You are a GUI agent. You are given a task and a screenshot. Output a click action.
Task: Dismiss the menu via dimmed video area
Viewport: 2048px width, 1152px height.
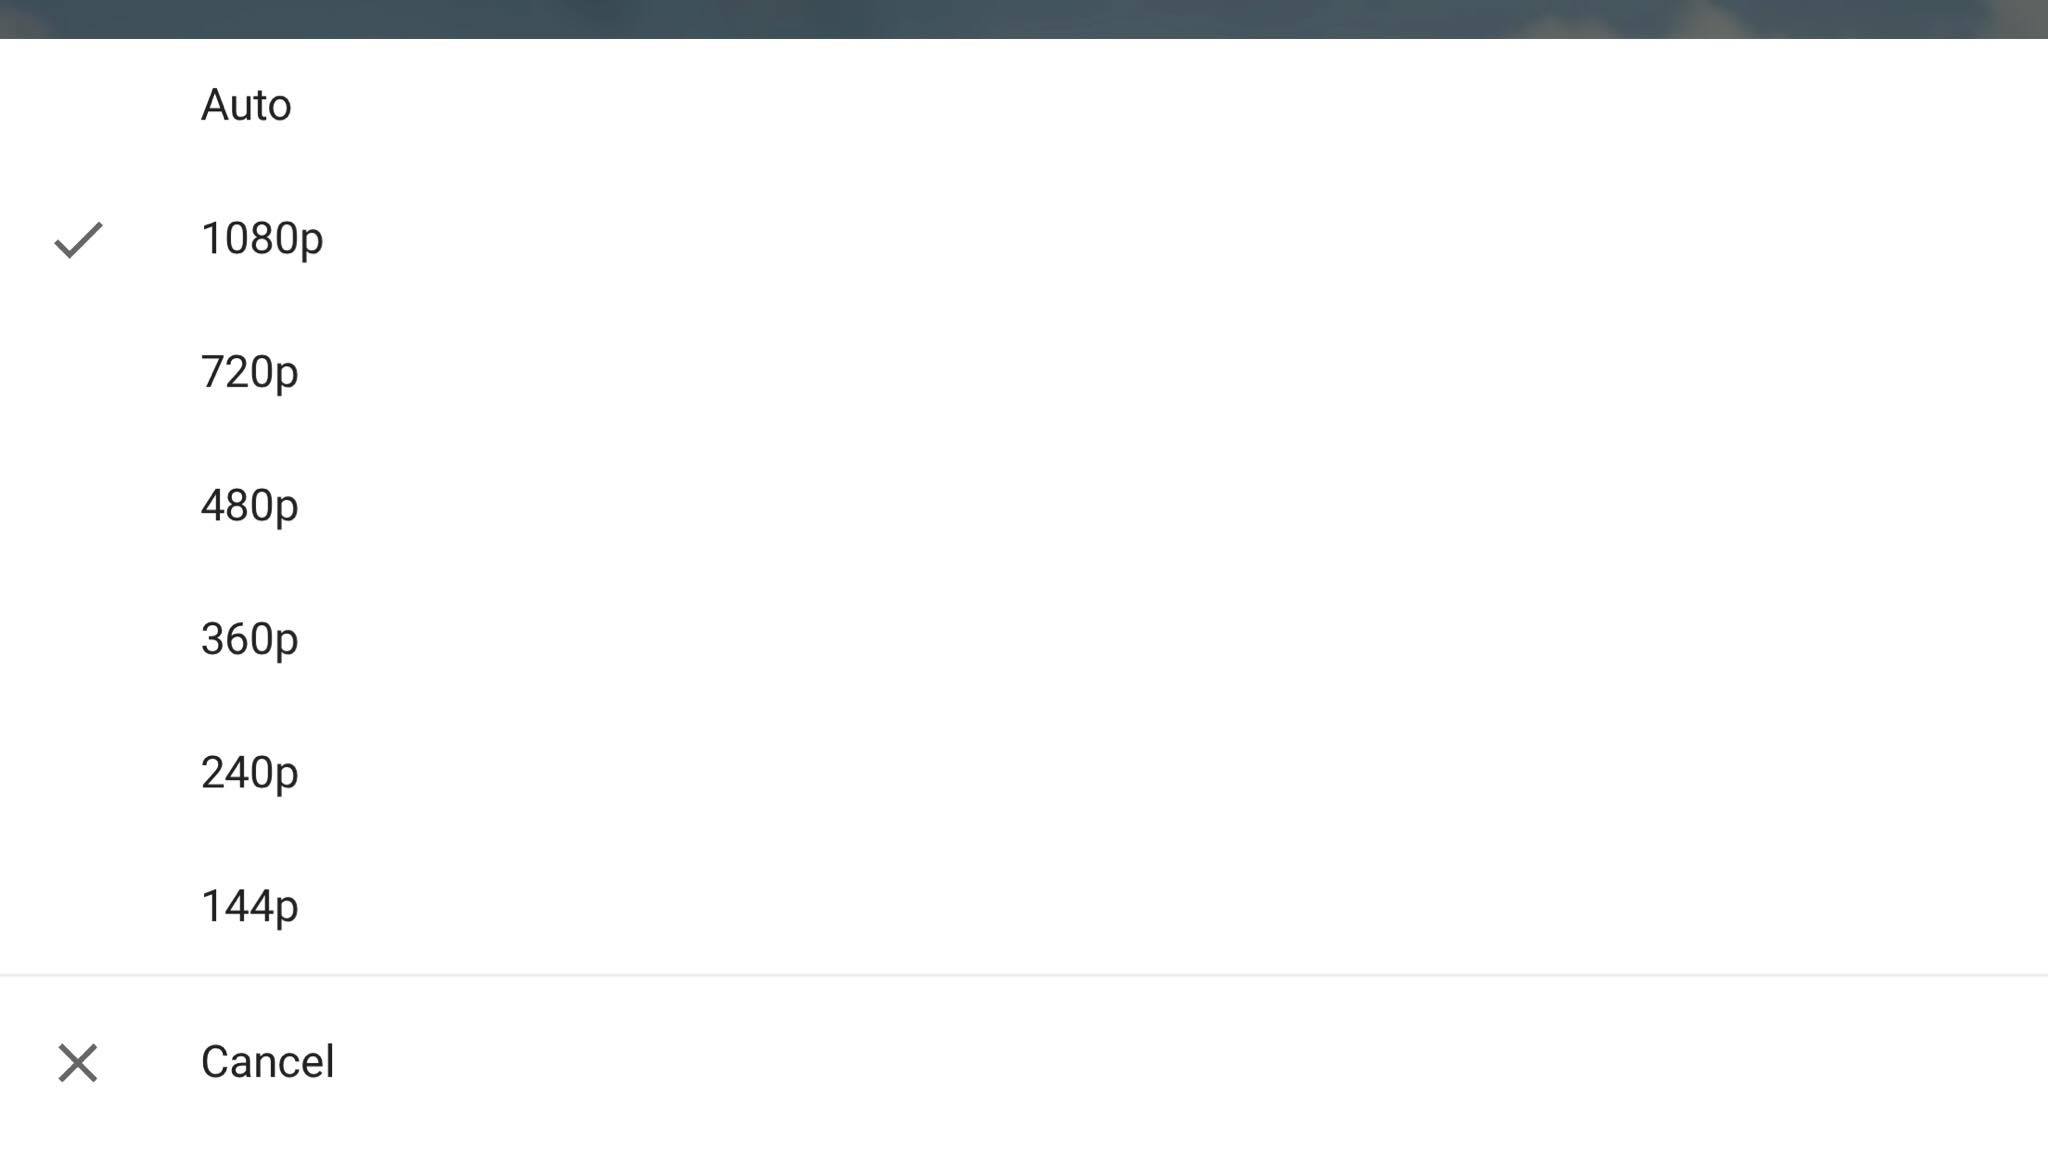(x=1024, y=19)
